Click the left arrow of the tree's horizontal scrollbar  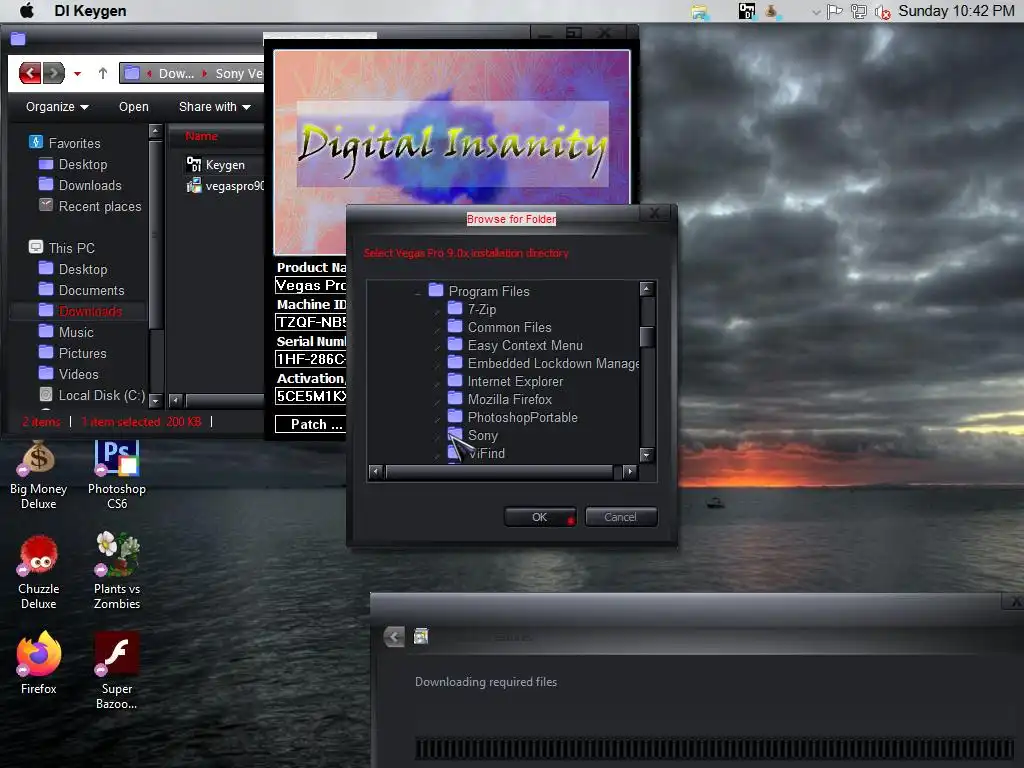point(376,472)
